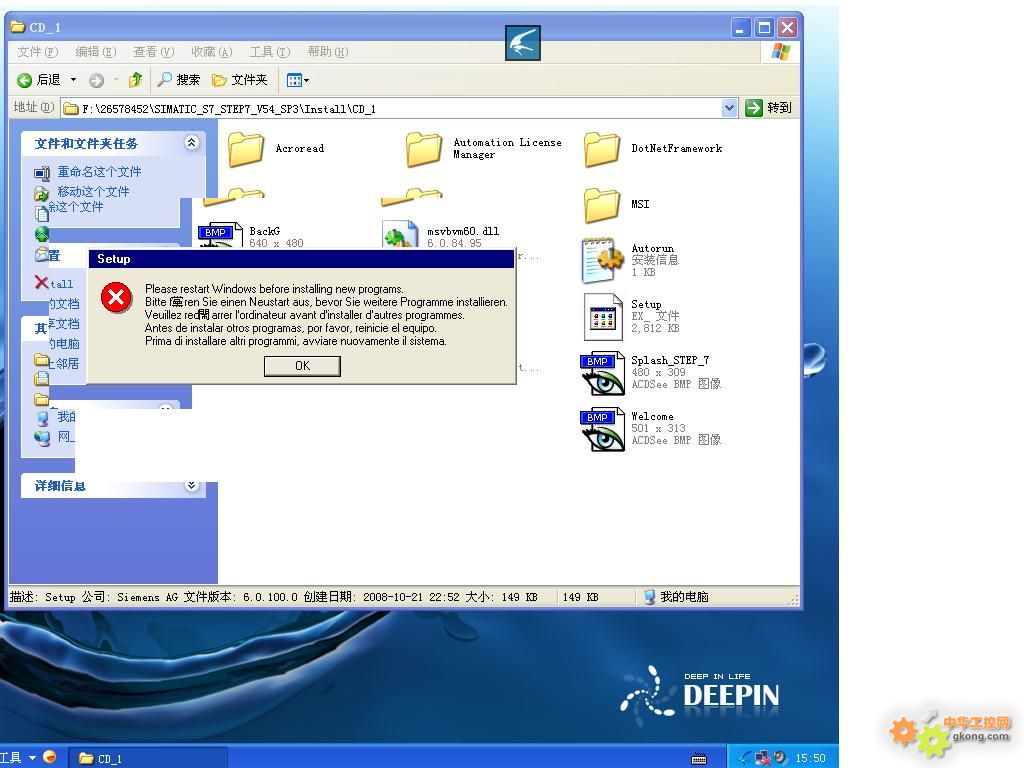Click the Forward arrow toolbar button
The image size is (1024, 768).
[x=96, y=80]
